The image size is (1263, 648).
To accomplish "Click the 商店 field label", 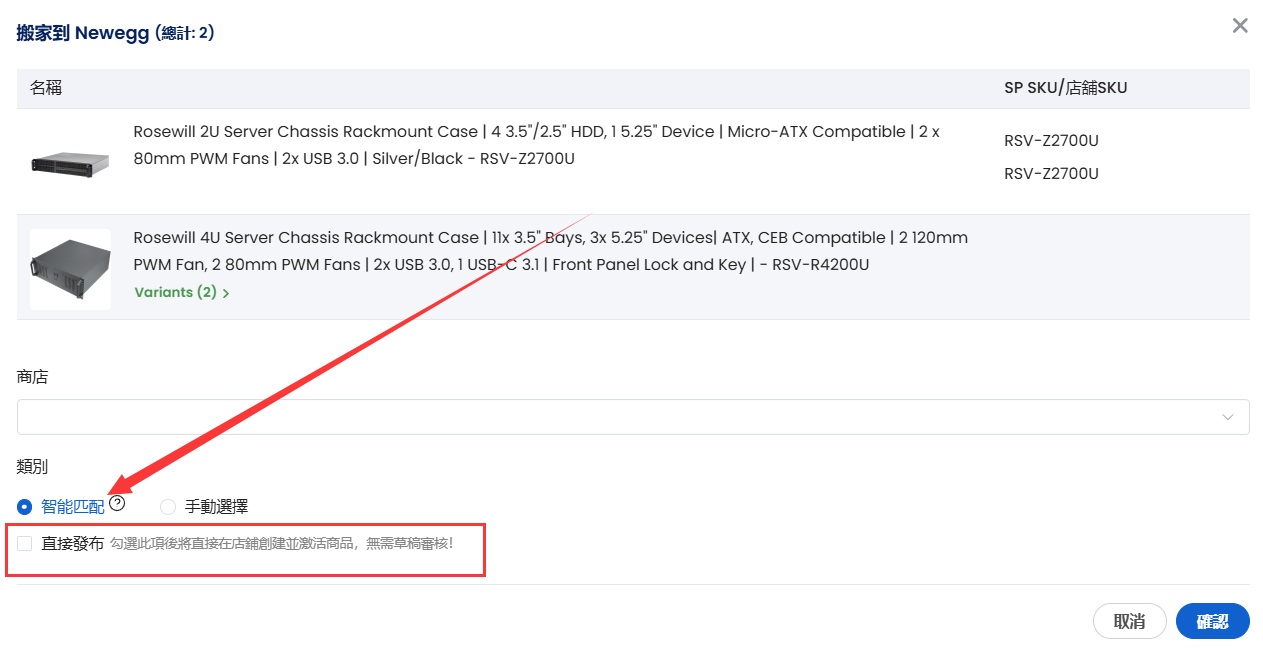I will [x=32, y=377].
